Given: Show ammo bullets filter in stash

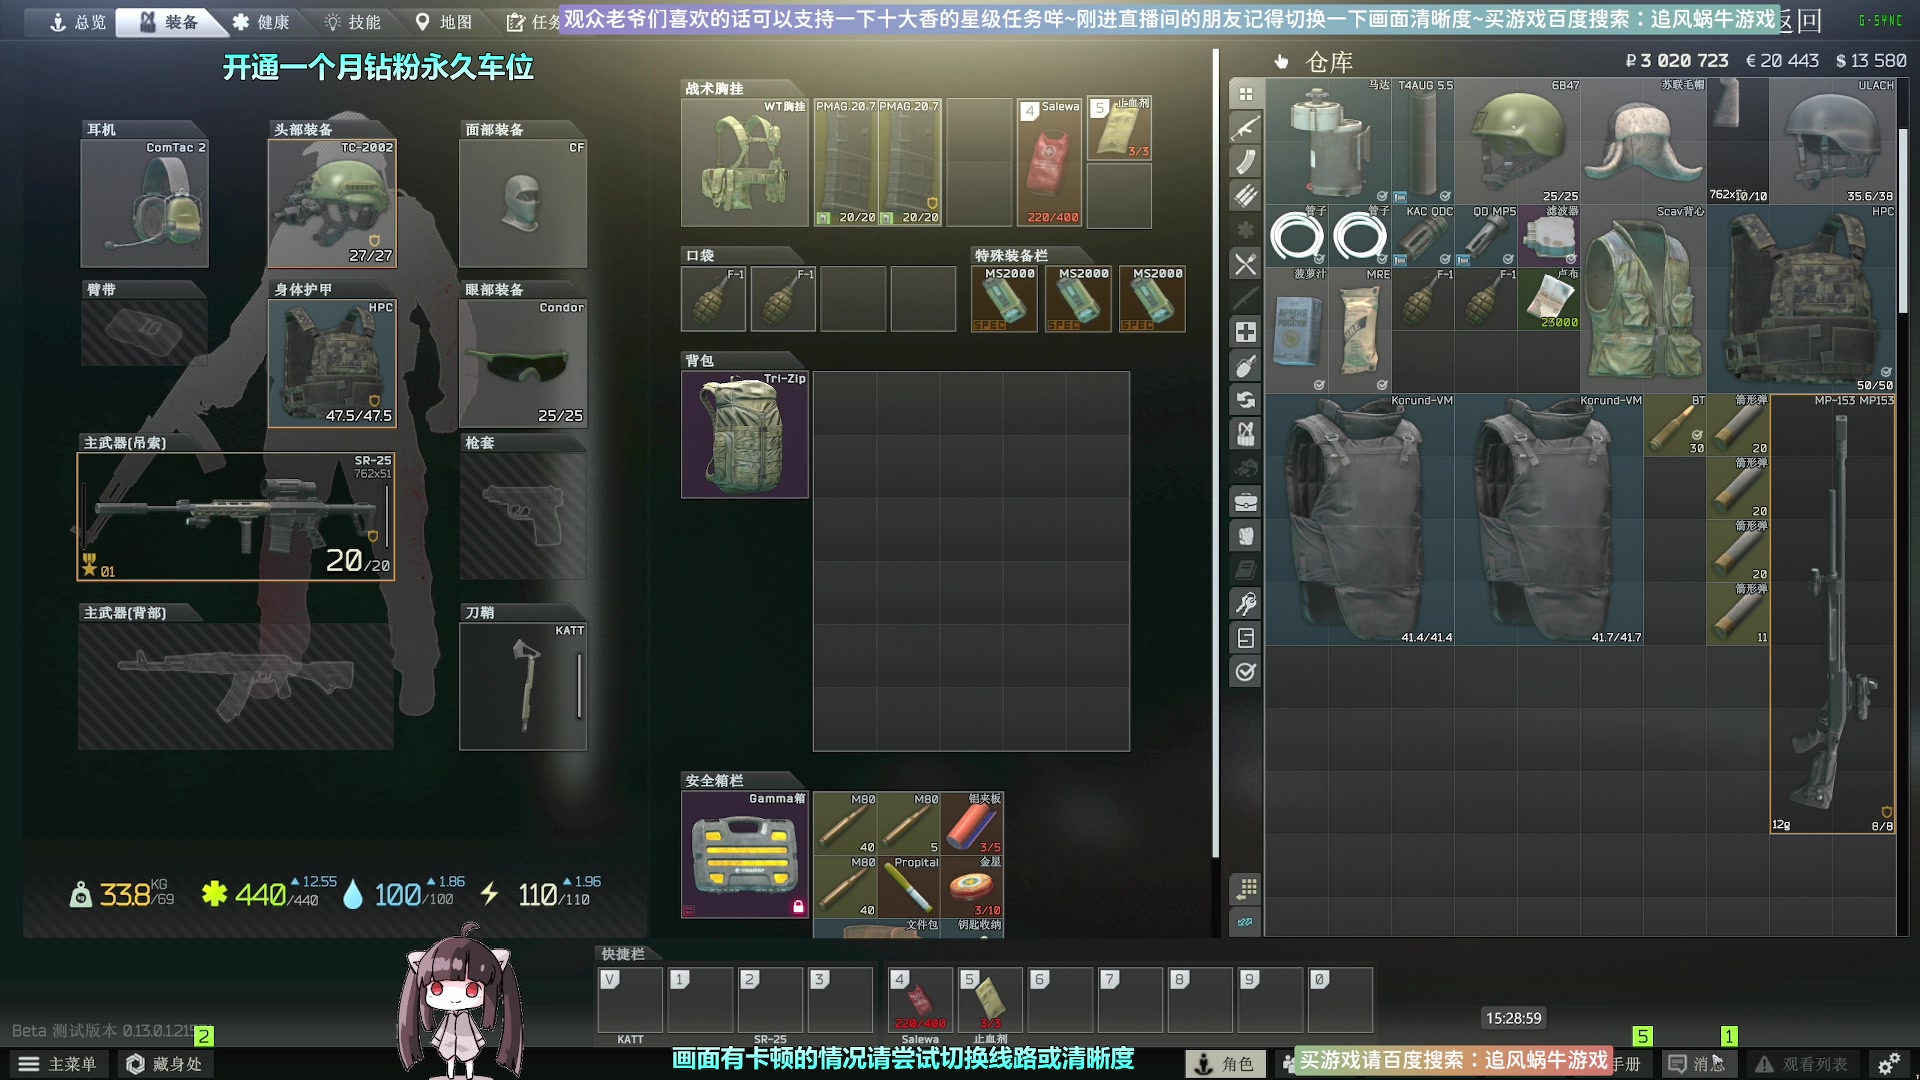Looking at the screenshot, I should pos(1245,196).
